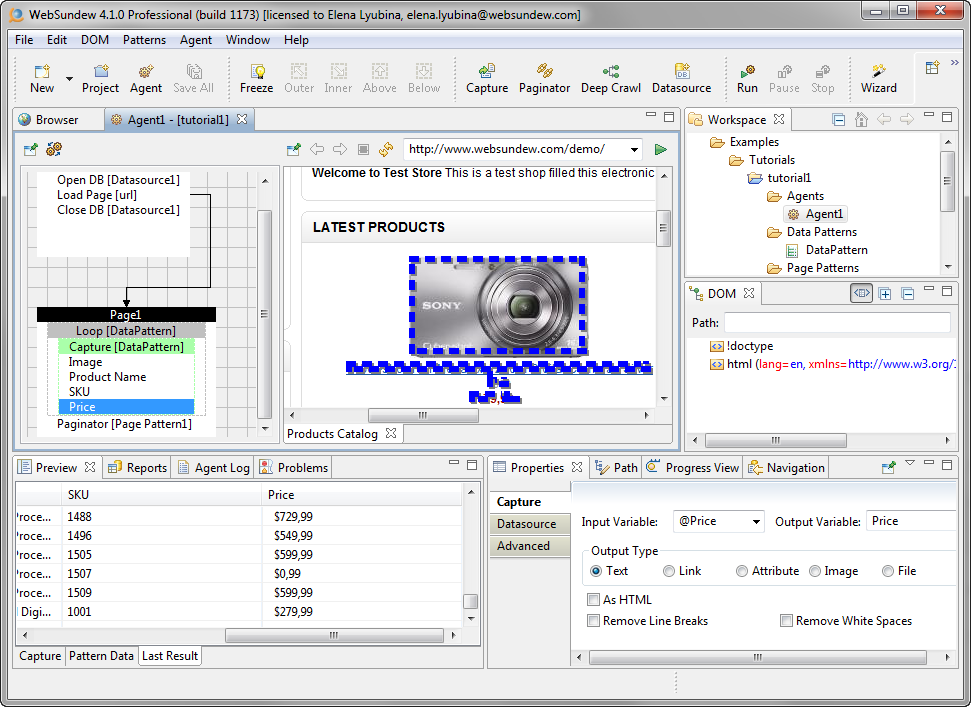Click the Datasource toolbar icon
Viewport: 971px width, 707px height.
point(681,72)
